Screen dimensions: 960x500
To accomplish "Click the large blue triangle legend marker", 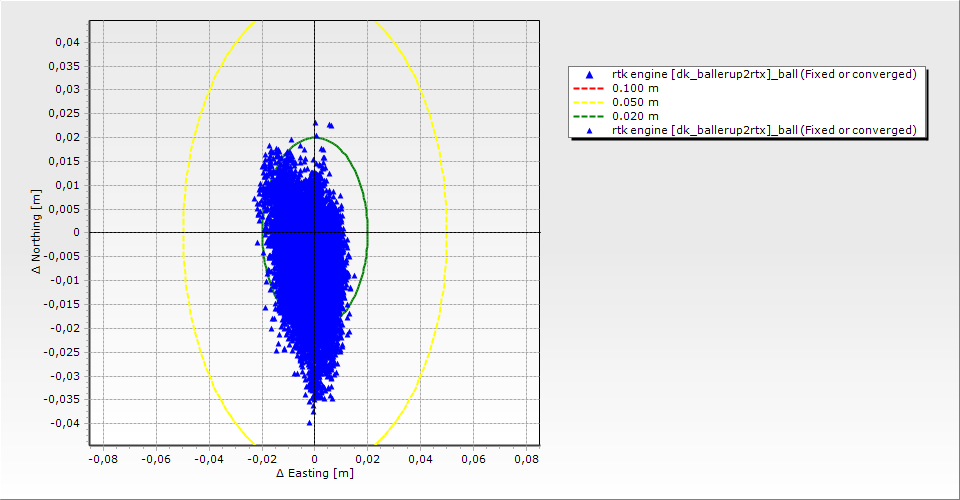I will (590, 75).
